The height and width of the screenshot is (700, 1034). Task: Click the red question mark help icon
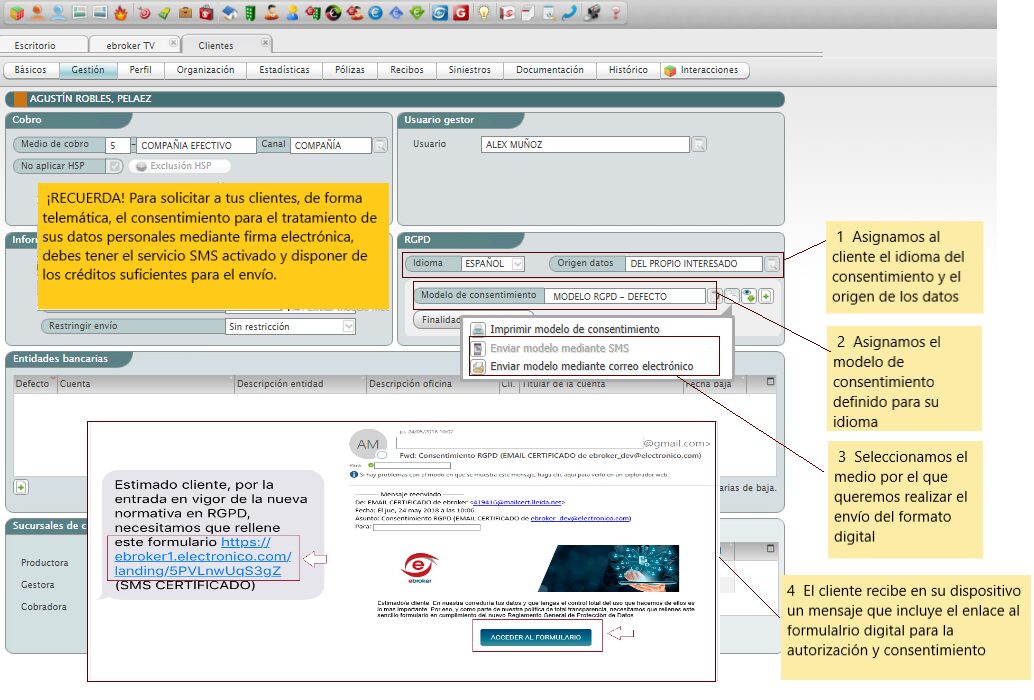(x=615, y=13)
